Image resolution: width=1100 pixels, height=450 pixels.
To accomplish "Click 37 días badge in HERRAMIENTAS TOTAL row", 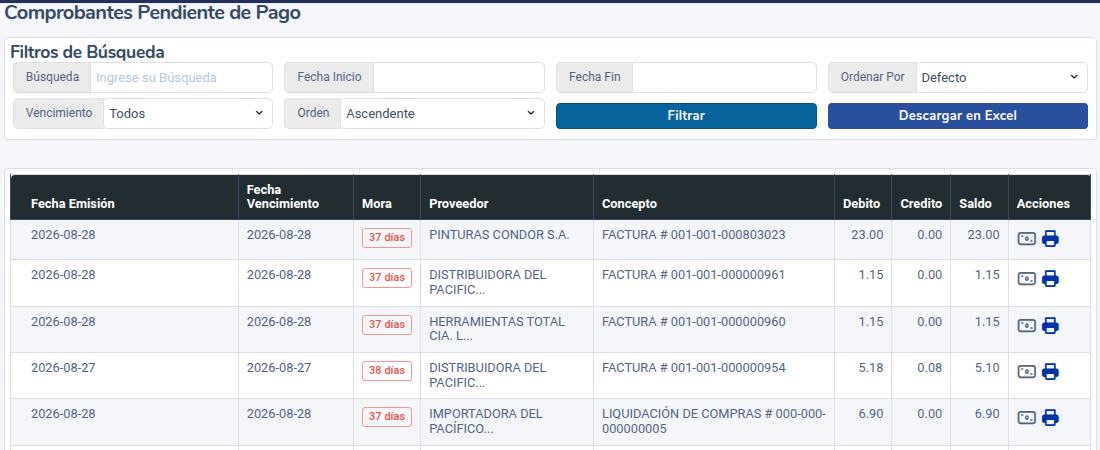I will click(x=387, y=324).
